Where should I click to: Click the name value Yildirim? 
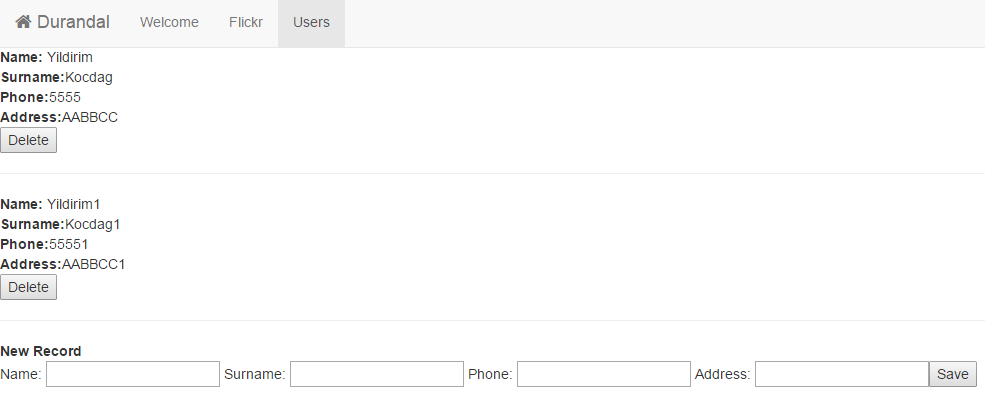70,57
